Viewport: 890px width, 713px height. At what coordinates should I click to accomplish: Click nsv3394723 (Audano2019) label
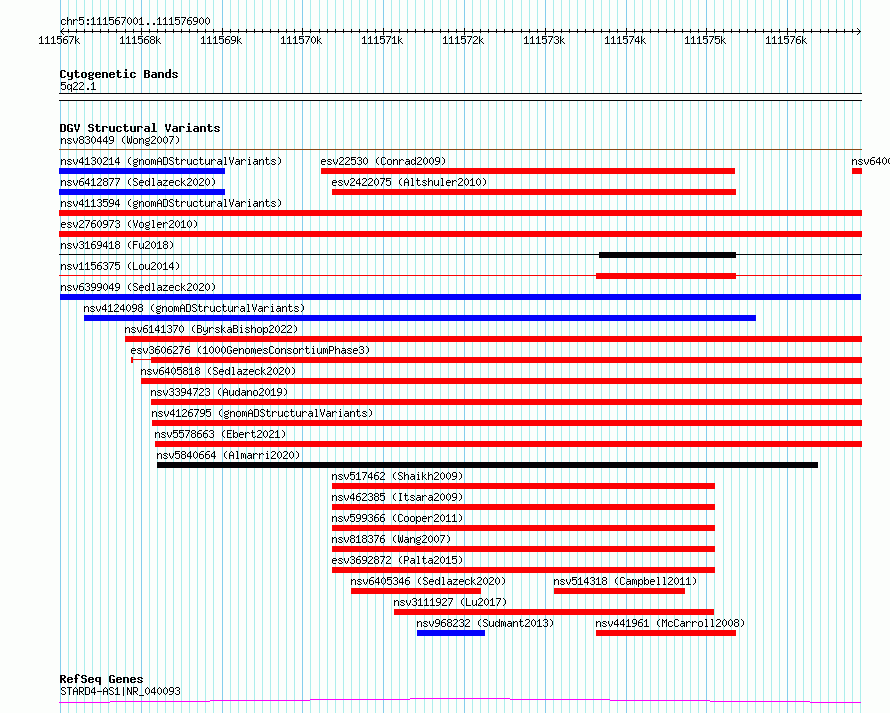coord(219,392)
